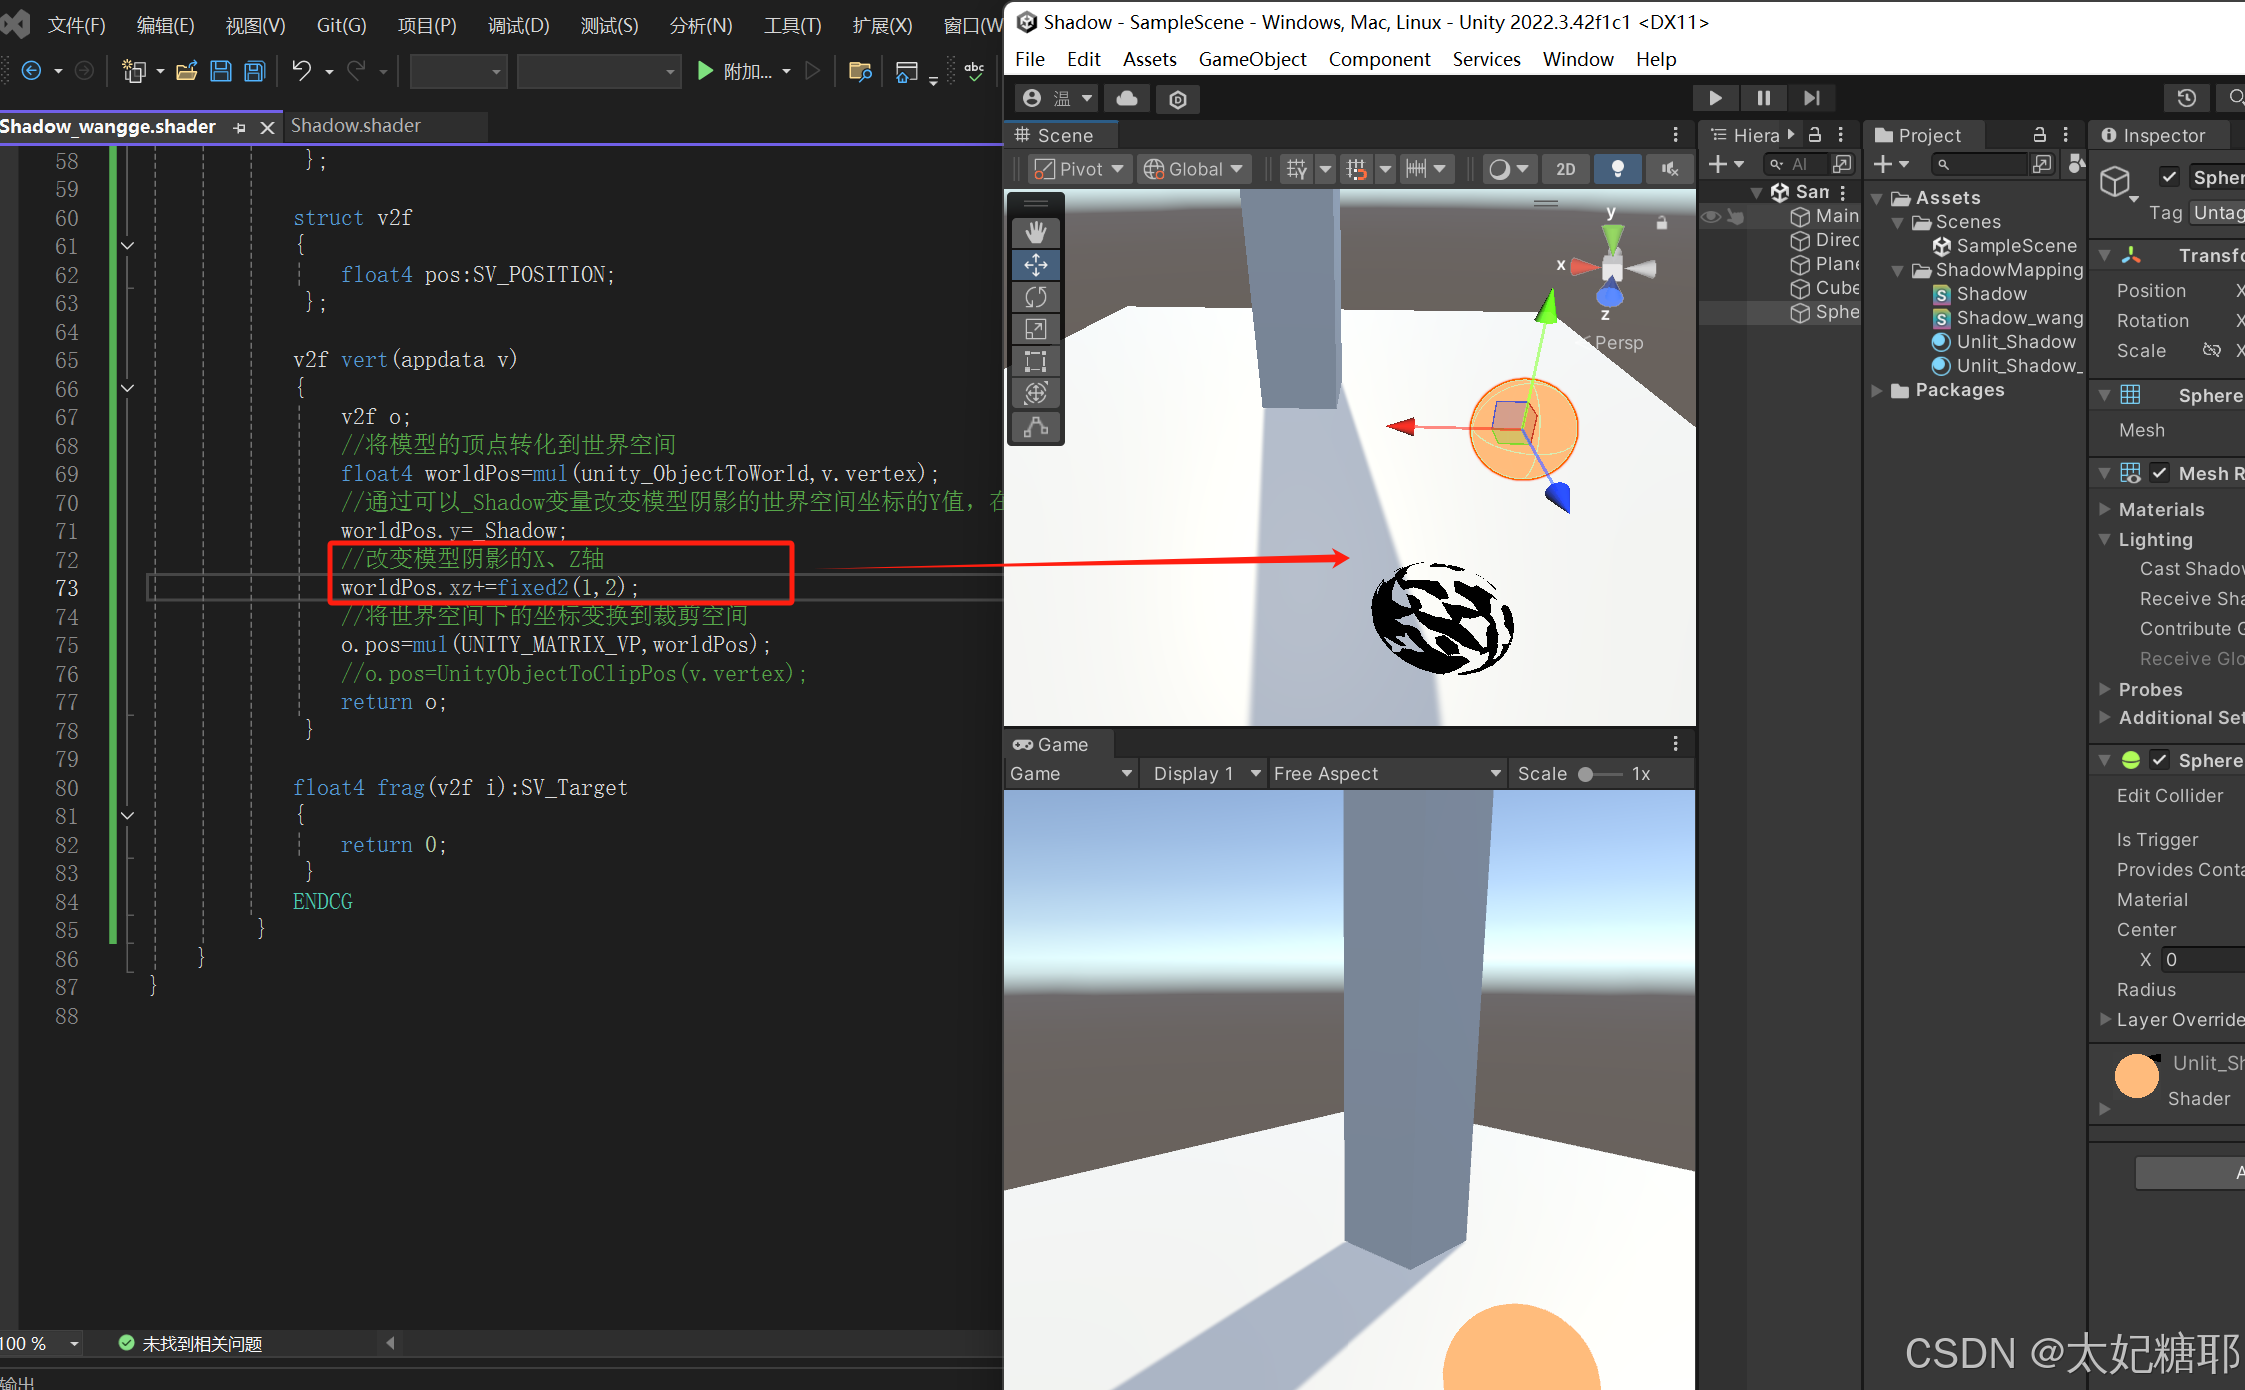Toggle the Inspector object active checkbox
Viewport: 2245px width, 1390px height.
(2169, 177)
